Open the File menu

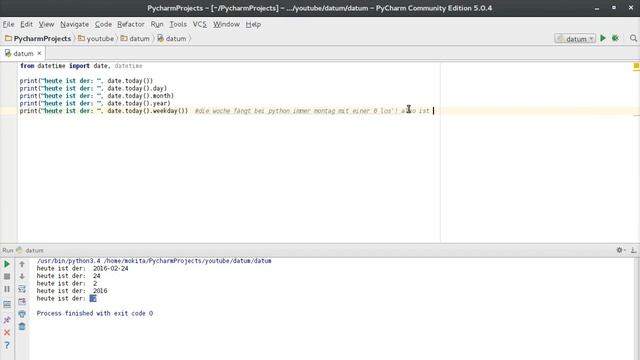(8, 24)
